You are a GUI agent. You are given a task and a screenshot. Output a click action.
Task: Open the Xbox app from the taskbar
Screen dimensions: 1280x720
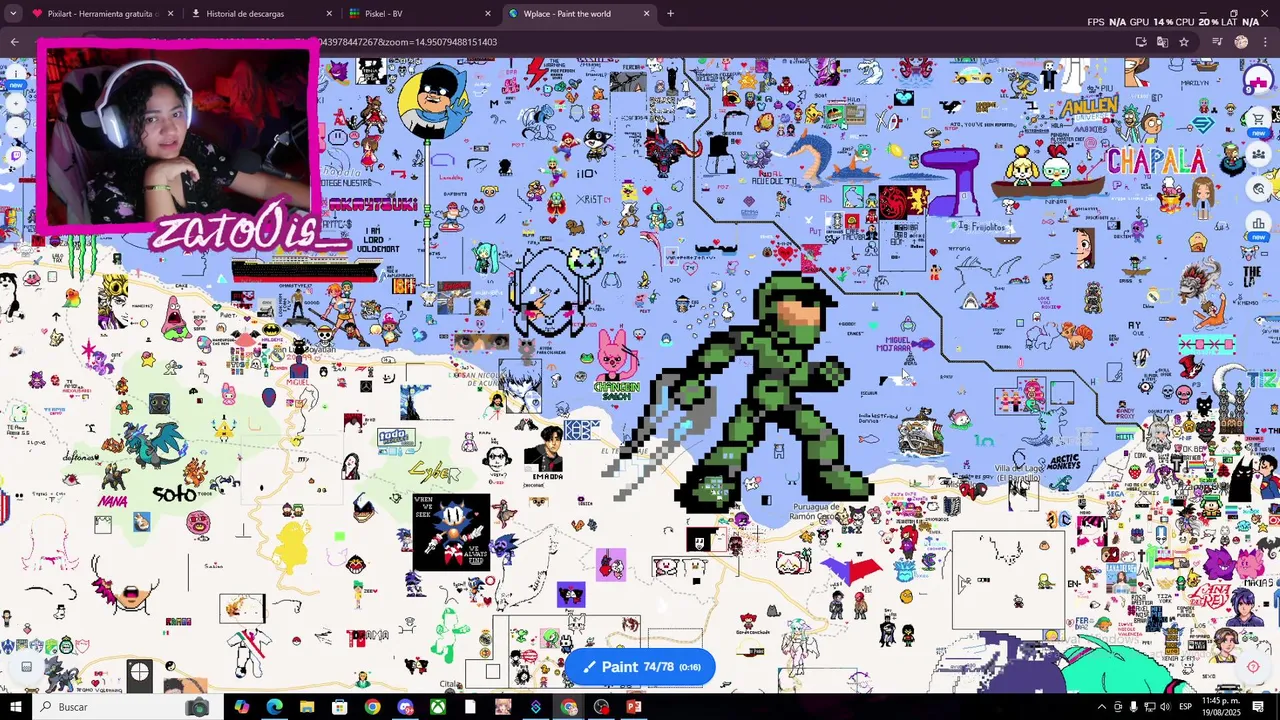tap(438, 707)
